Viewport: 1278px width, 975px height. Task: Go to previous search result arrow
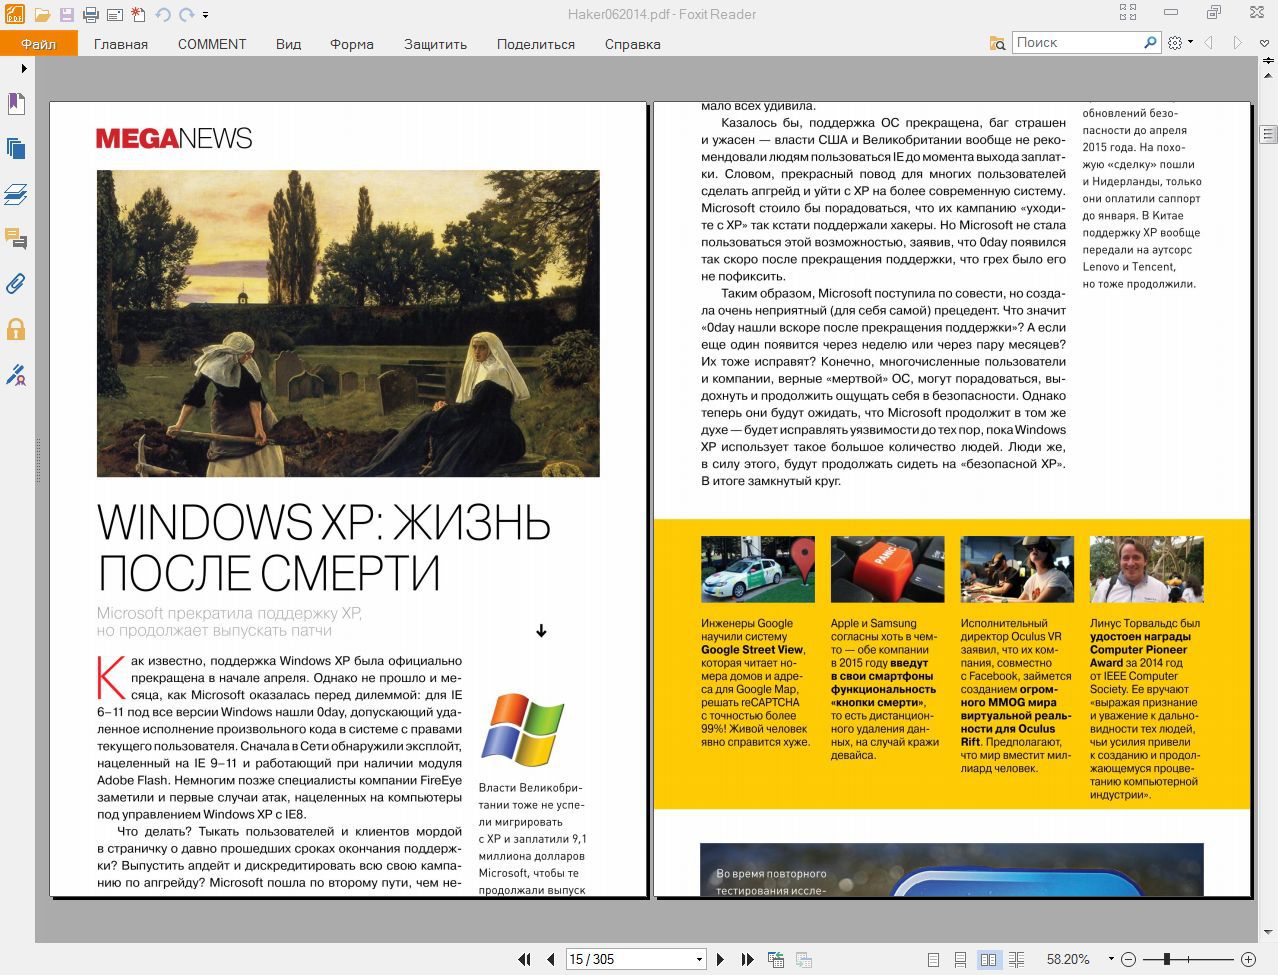(x=1208, y=43)
